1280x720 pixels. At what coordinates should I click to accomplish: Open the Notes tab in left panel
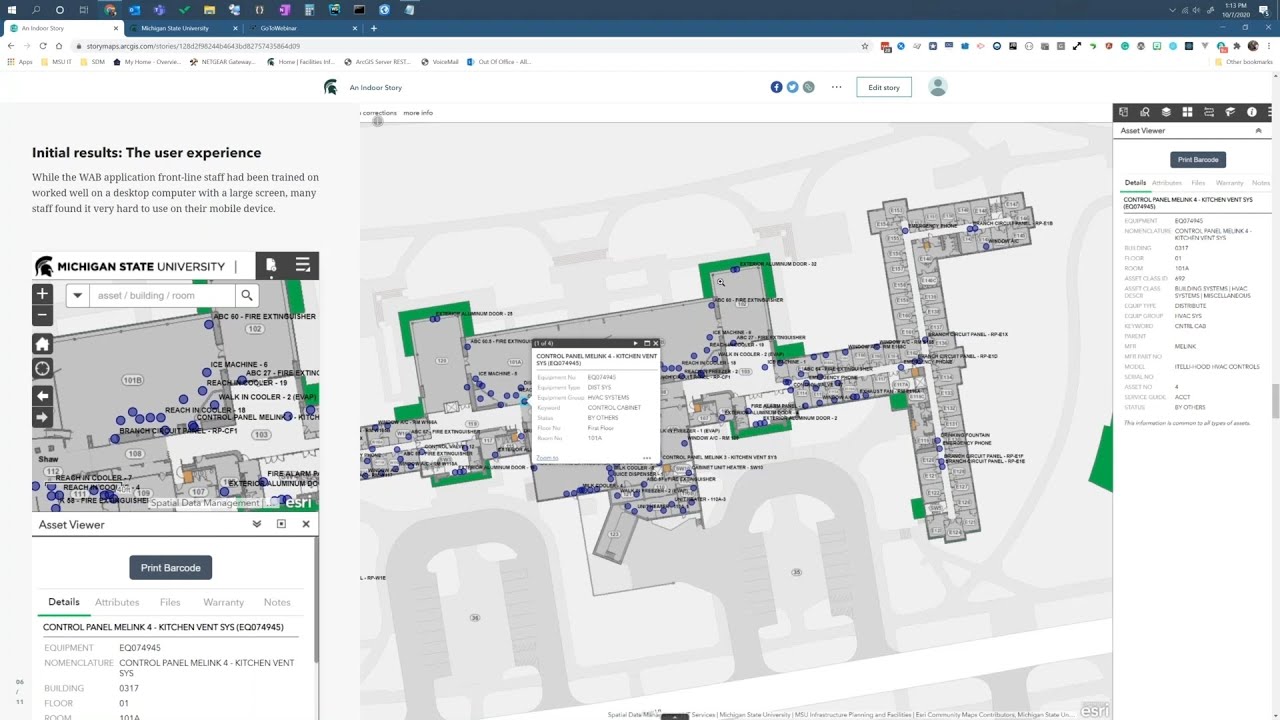click(277, 602)
